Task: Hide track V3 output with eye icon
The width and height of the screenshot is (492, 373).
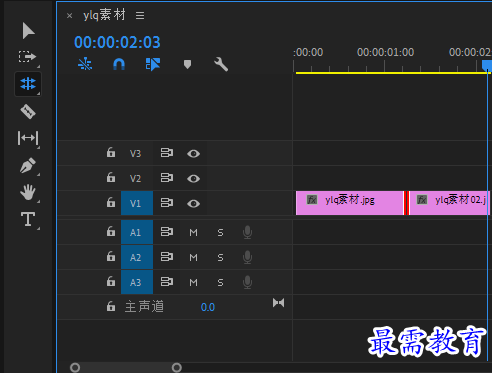Action: 193,154
